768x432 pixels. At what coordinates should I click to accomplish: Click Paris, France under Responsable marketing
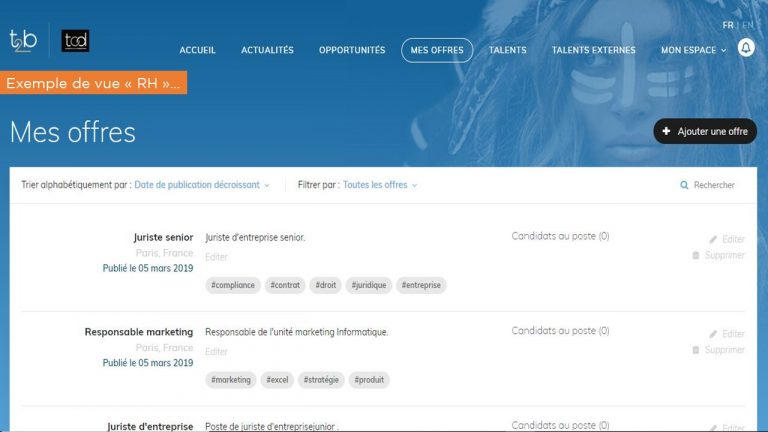coord(165,348)
